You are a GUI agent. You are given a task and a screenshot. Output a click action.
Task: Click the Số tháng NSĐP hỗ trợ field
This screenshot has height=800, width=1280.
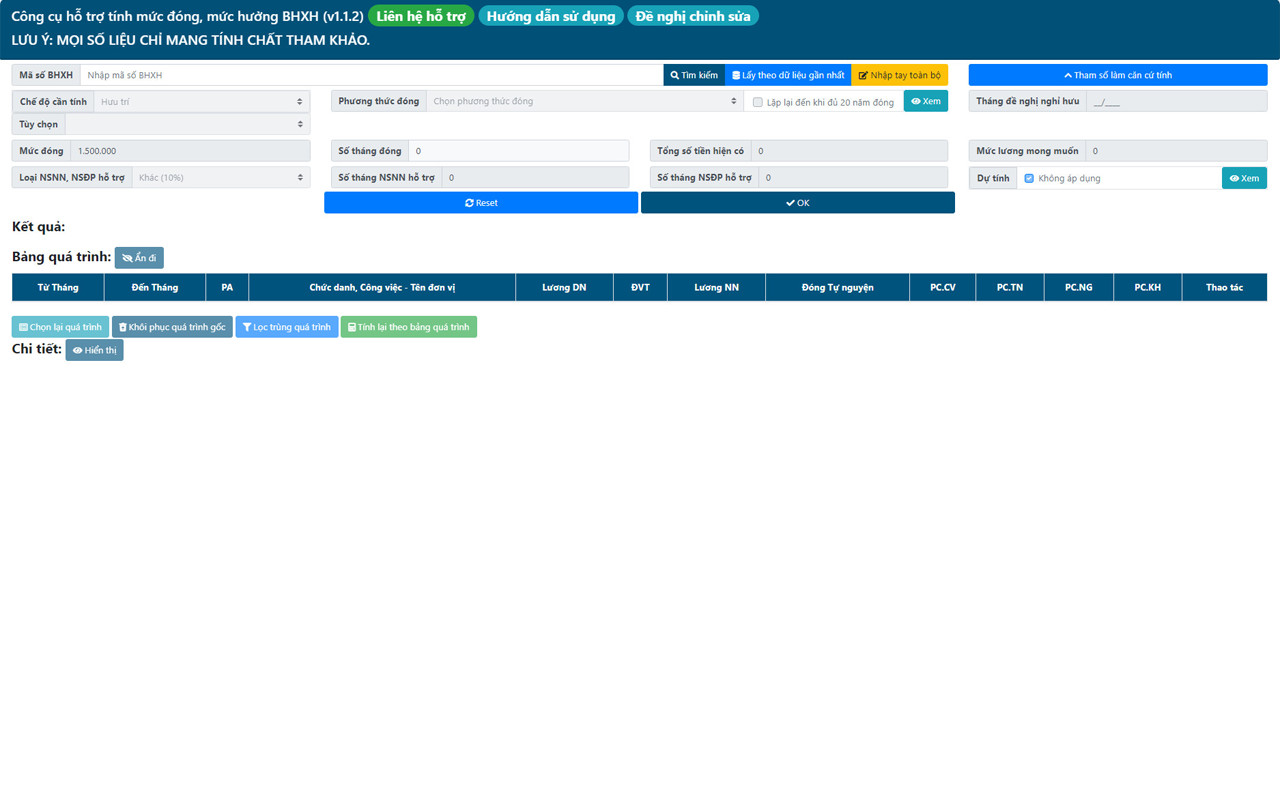[853, 177]
